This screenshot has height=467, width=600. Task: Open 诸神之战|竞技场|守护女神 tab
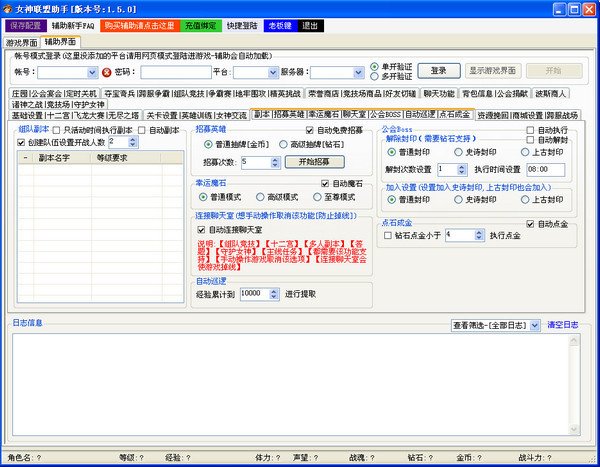[x=58, y=104]
